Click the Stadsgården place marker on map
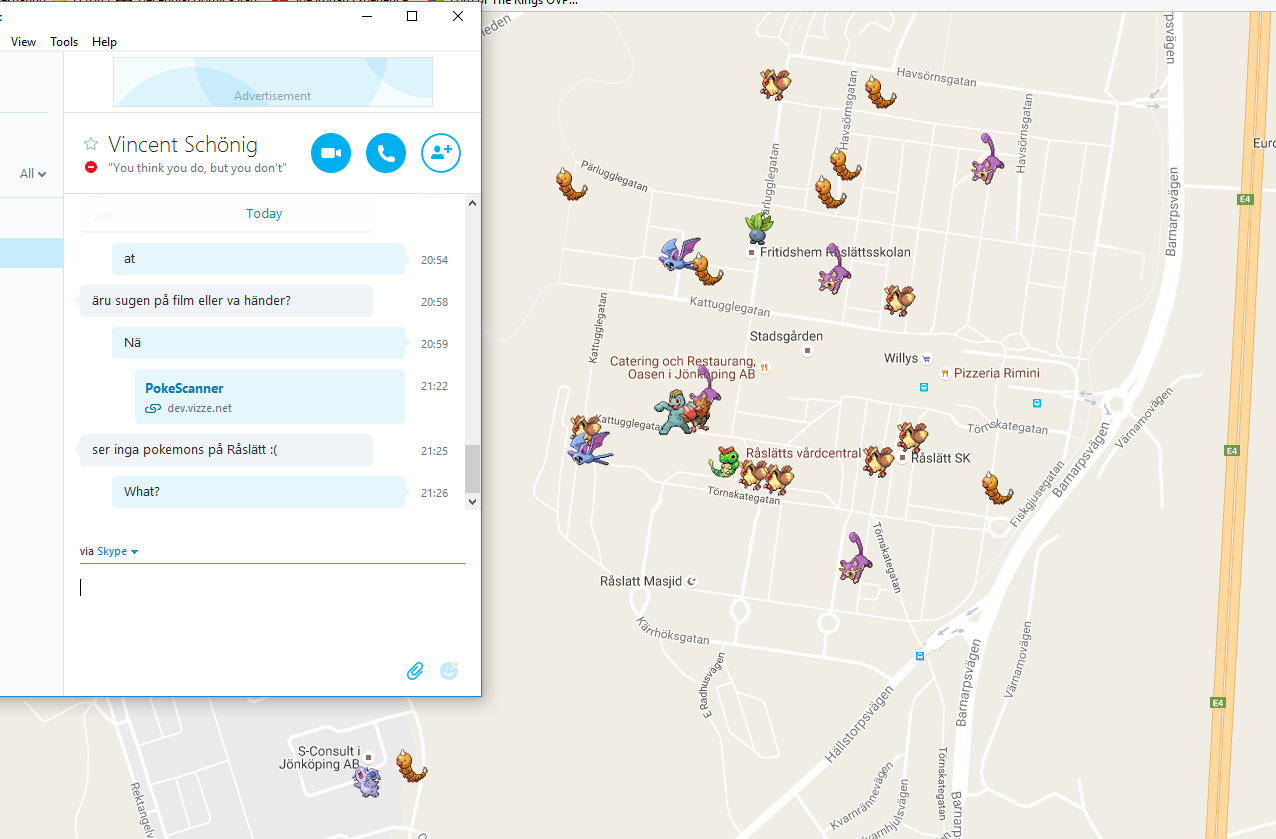 click(x=808, y=351)
